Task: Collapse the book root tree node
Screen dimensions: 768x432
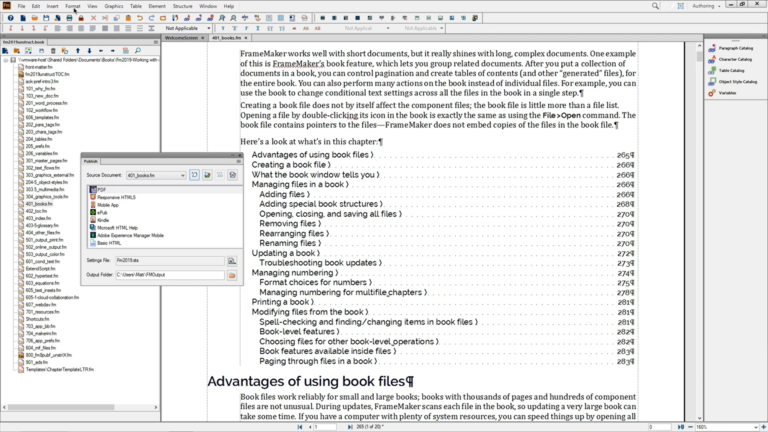Action: pos(6,60)
